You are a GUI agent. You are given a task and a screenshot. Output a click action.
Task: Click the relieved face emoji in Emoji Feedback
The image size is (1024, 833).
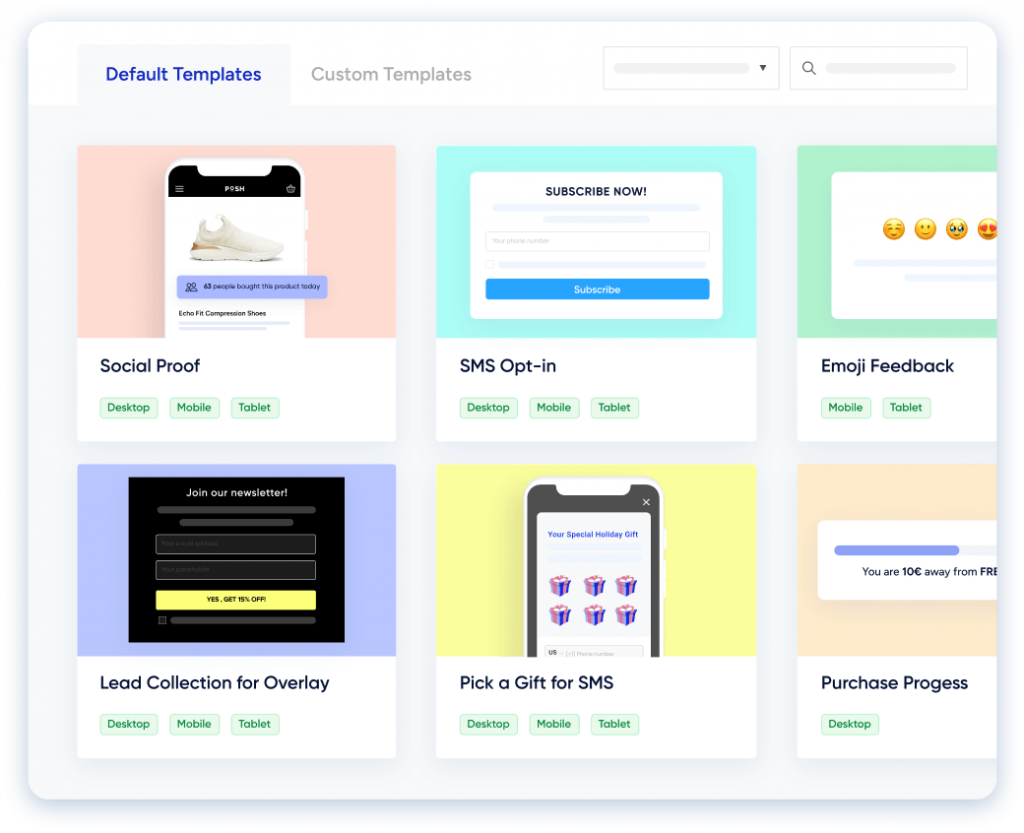[894, 229]
